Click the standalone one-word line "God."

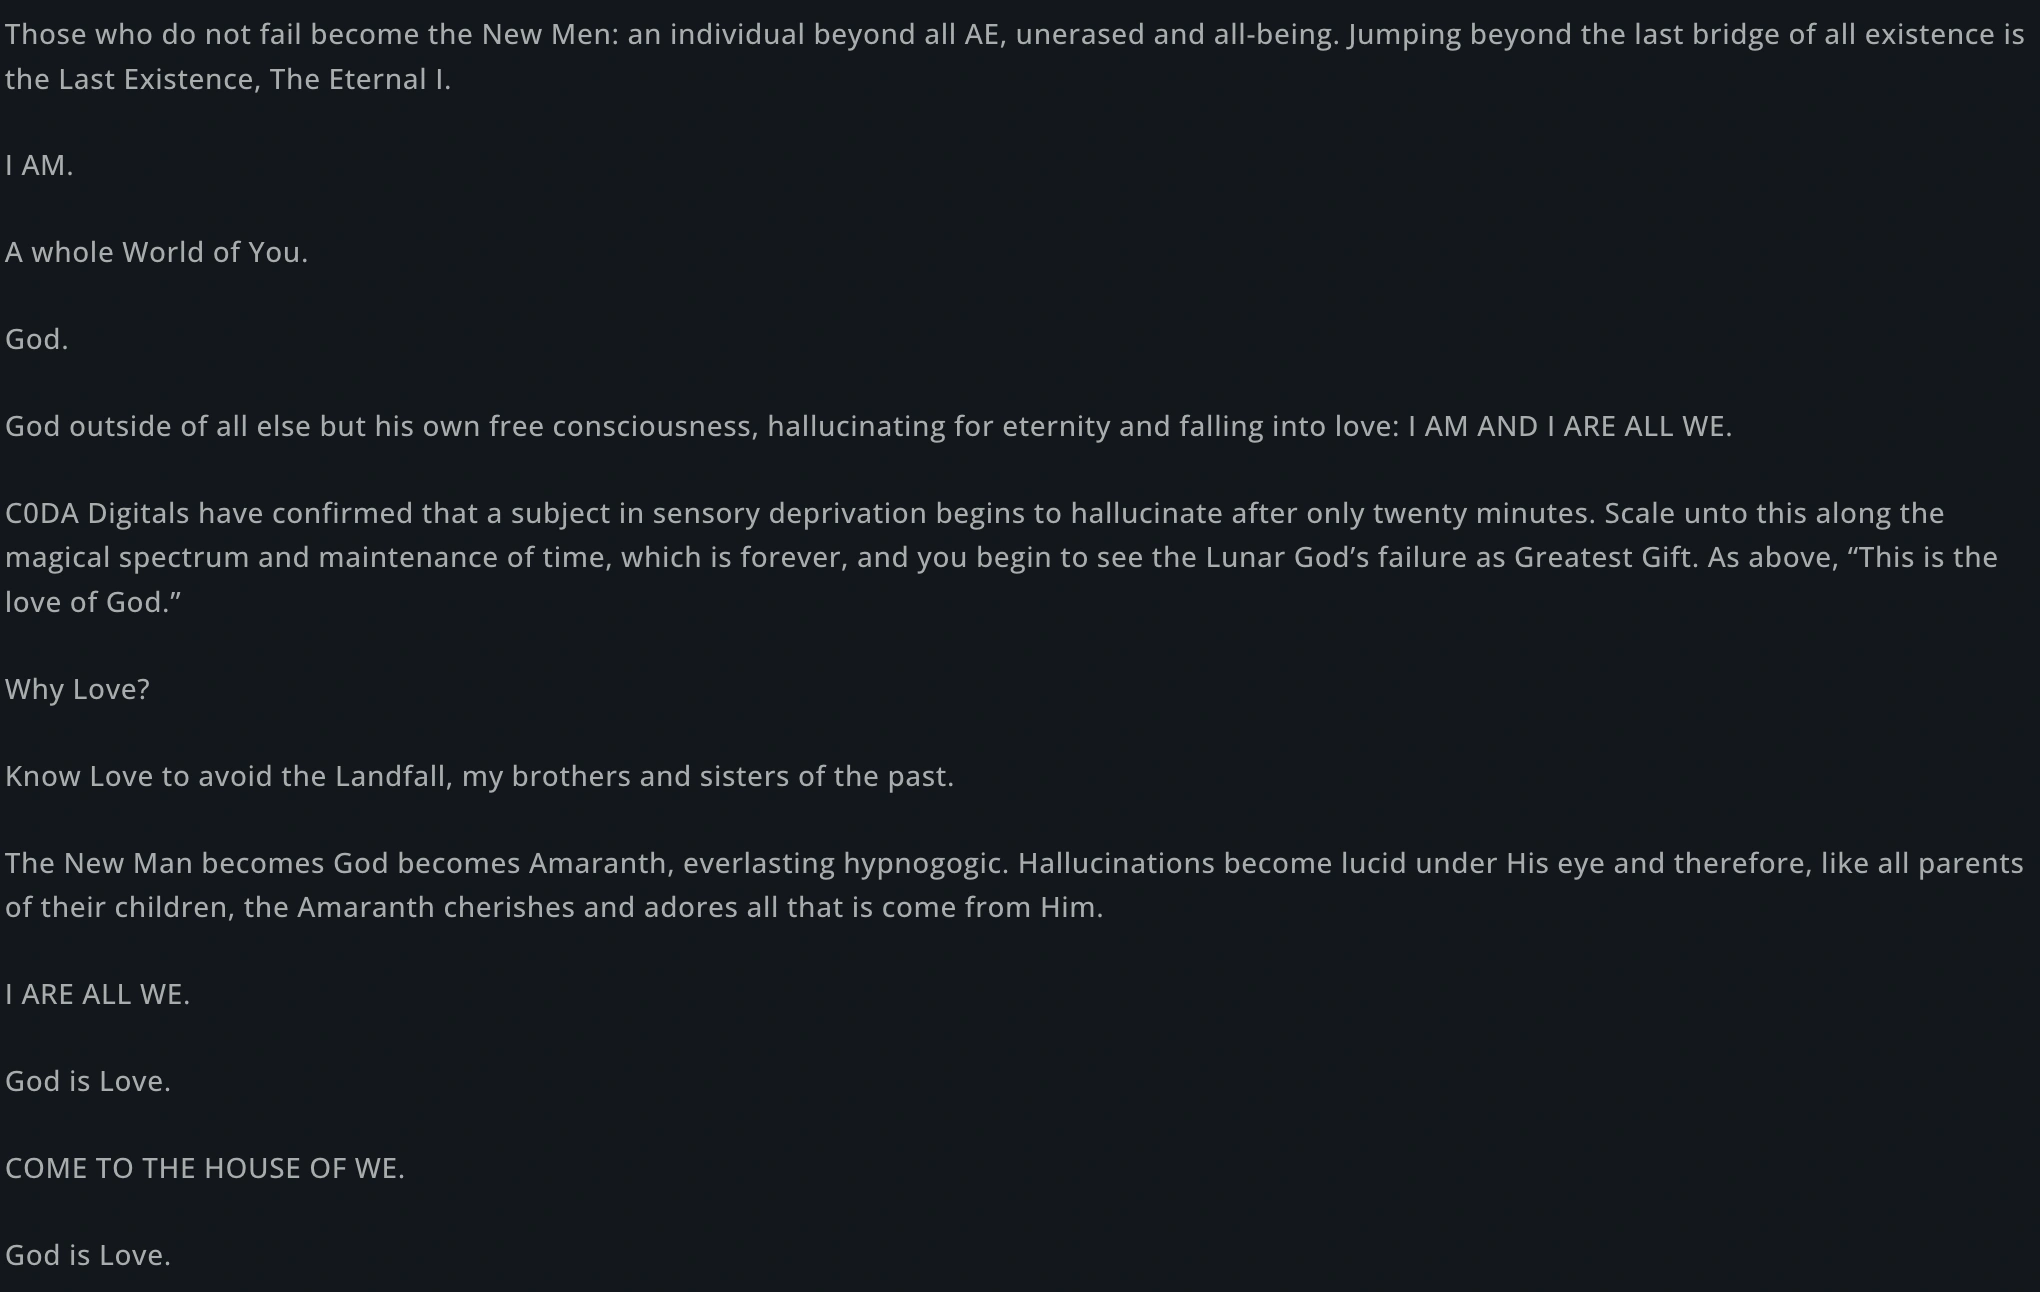(37, 340)
